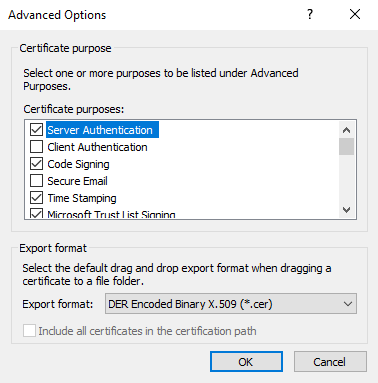378x383 pixels.
Task: Click the Cancel button
Action: click(330, 362)
